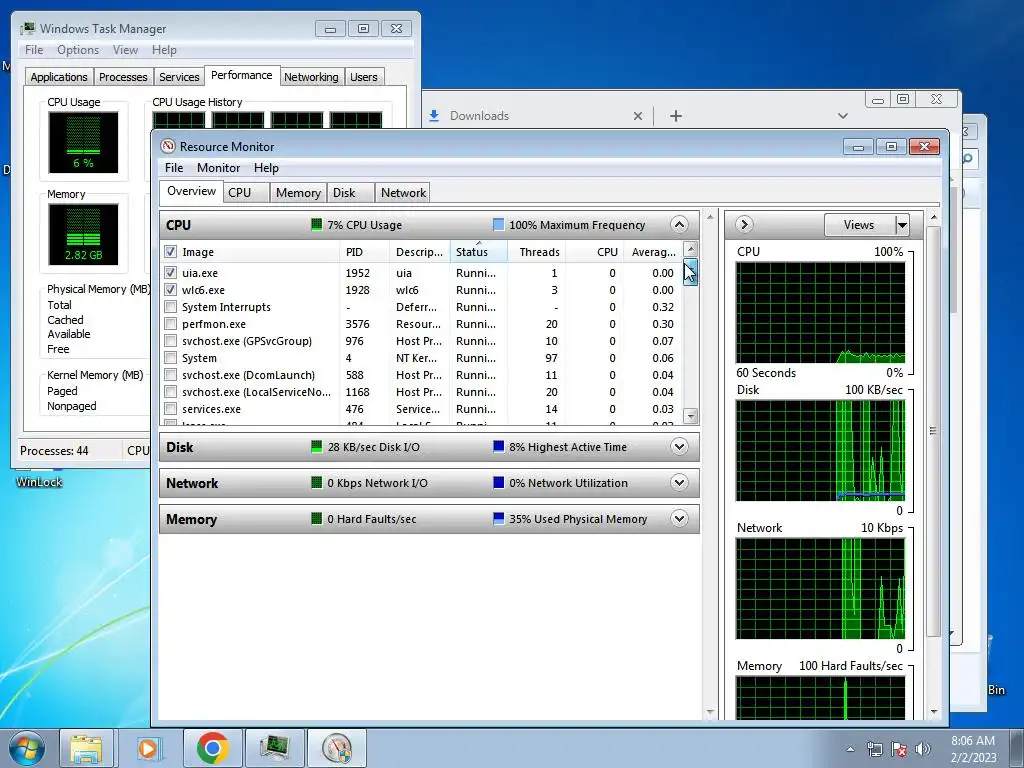Screen dimensions: 1024x768
Task: Click the Resource Monitor title bar icon
Action: (168, 146)
